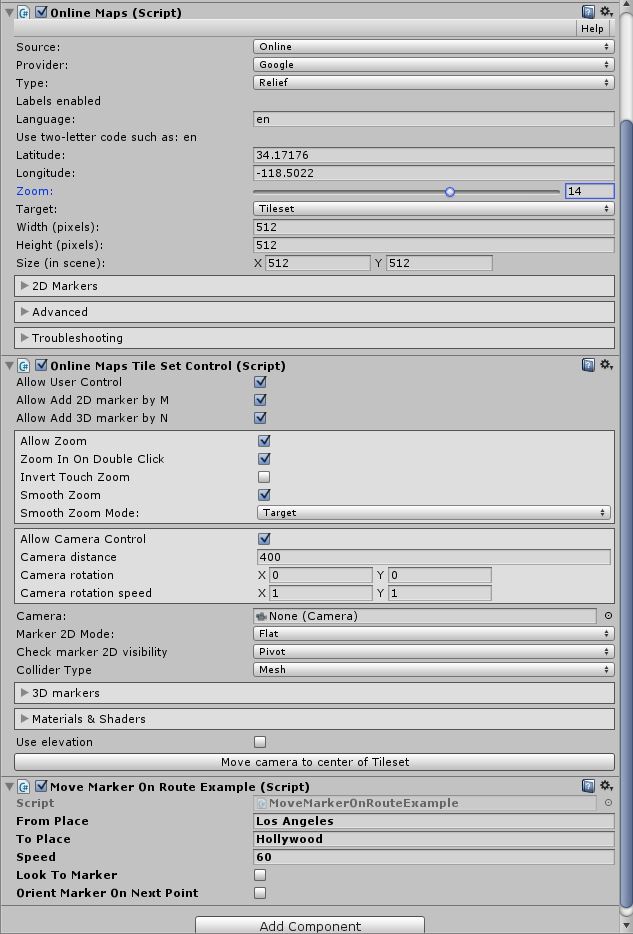Click the Help button

592,28
